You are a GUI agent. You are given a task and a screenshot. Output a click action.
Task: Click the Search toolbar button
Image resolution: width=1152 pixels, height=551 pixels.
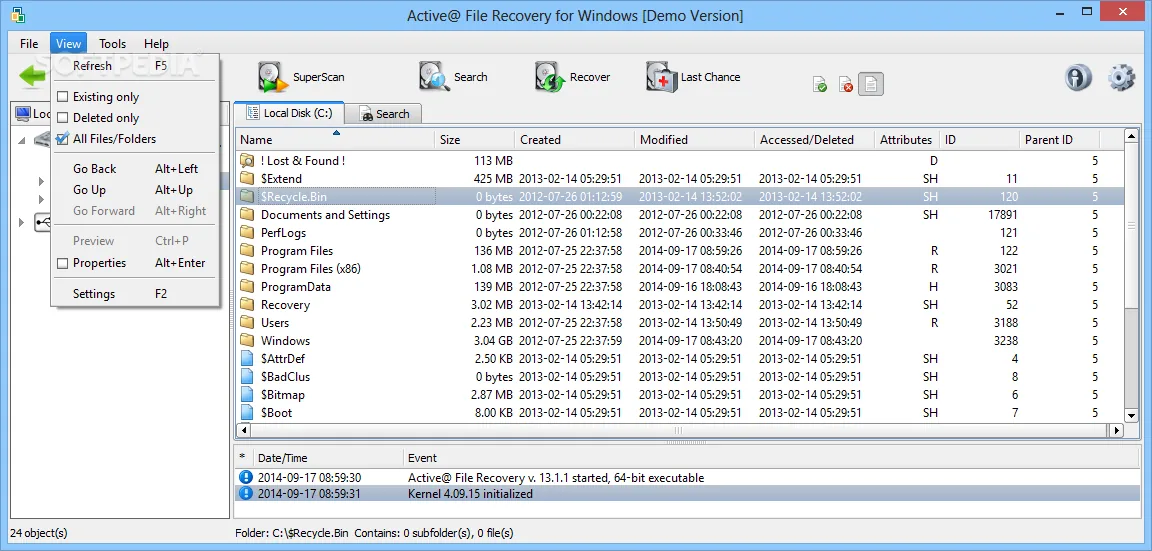(x=453, y=77)
